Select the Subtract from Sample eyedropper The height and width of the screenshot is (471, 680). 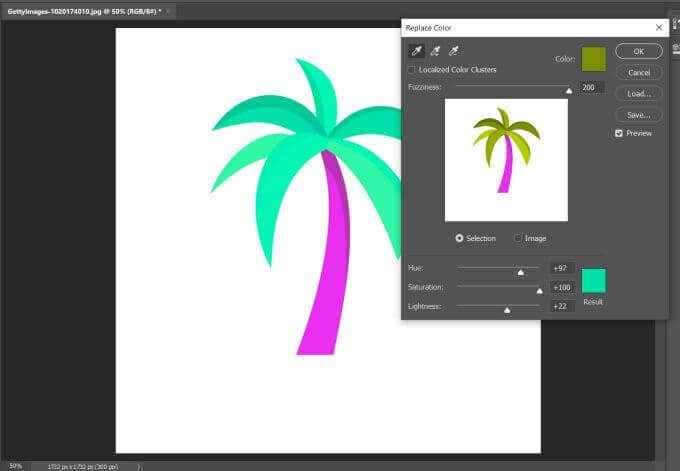[454, 51]
